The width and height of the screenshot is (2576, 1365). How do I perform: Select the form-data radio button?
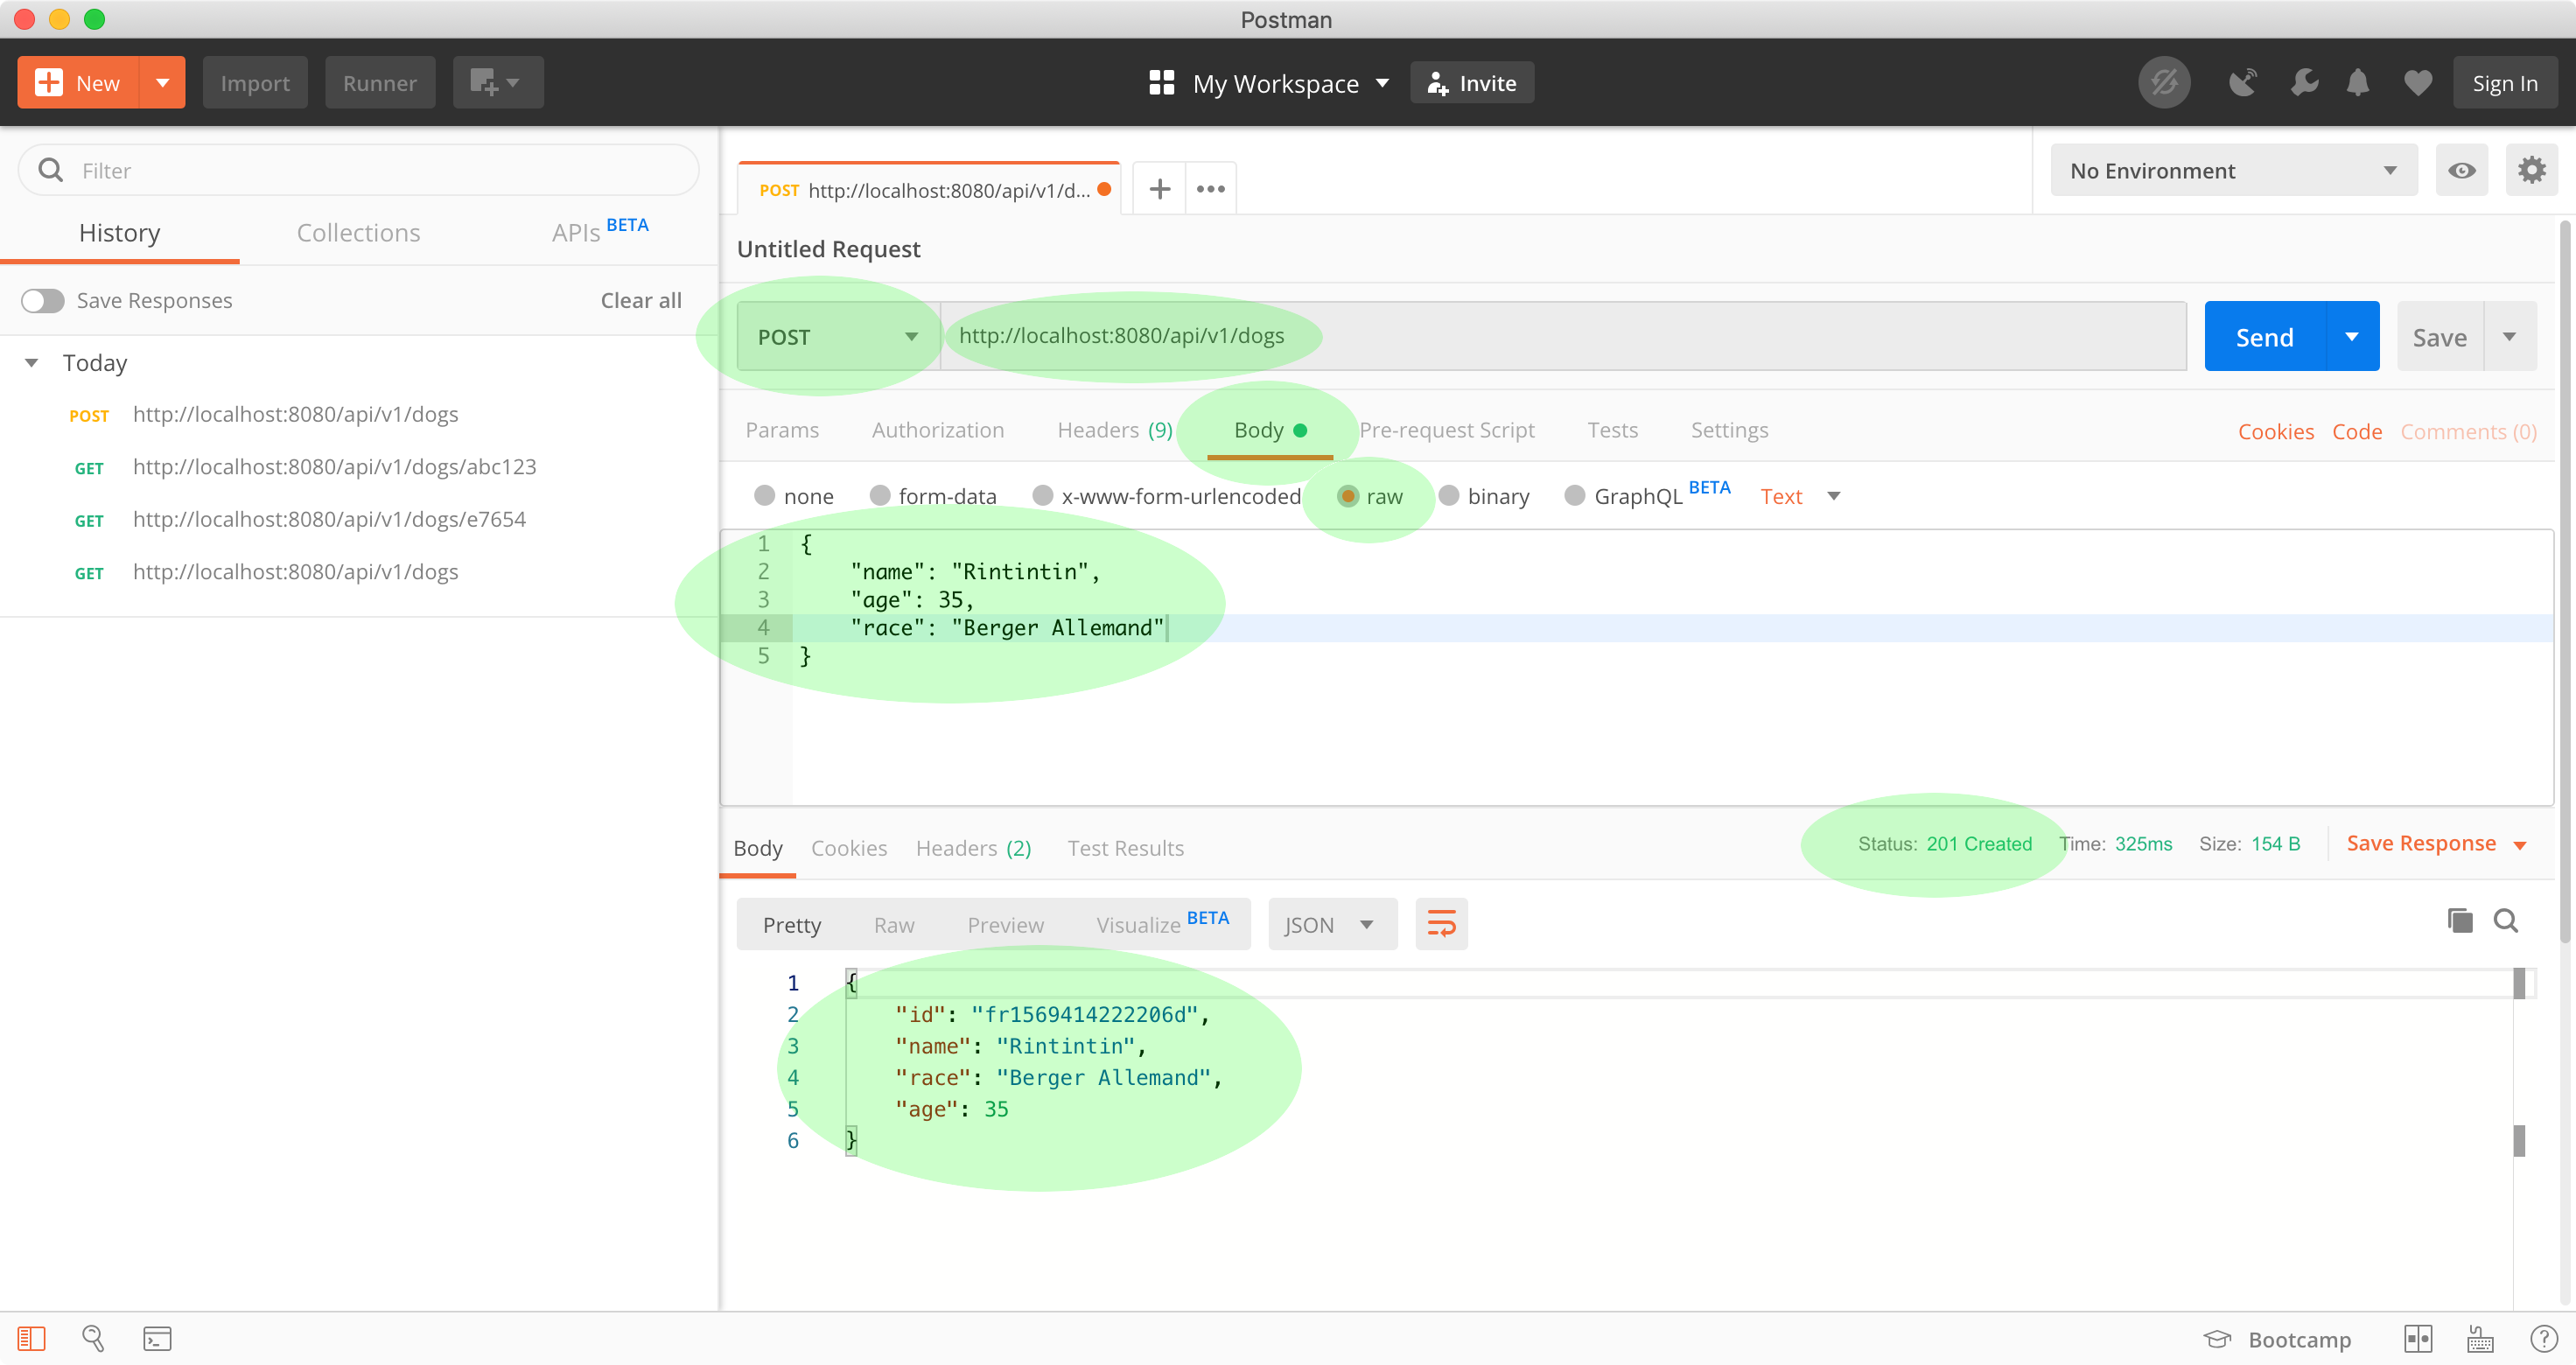click(880, 496)
